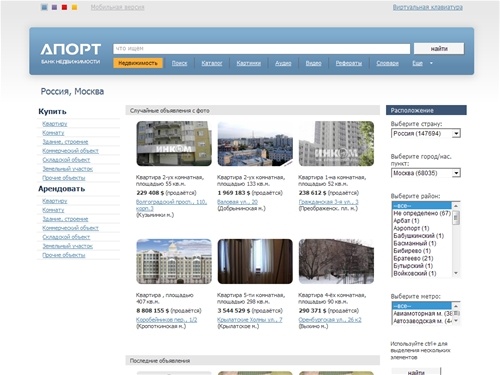Select district Войковский (1)
Image resolution: width=500 pixels, height=375 pixels.
point(422,273)
